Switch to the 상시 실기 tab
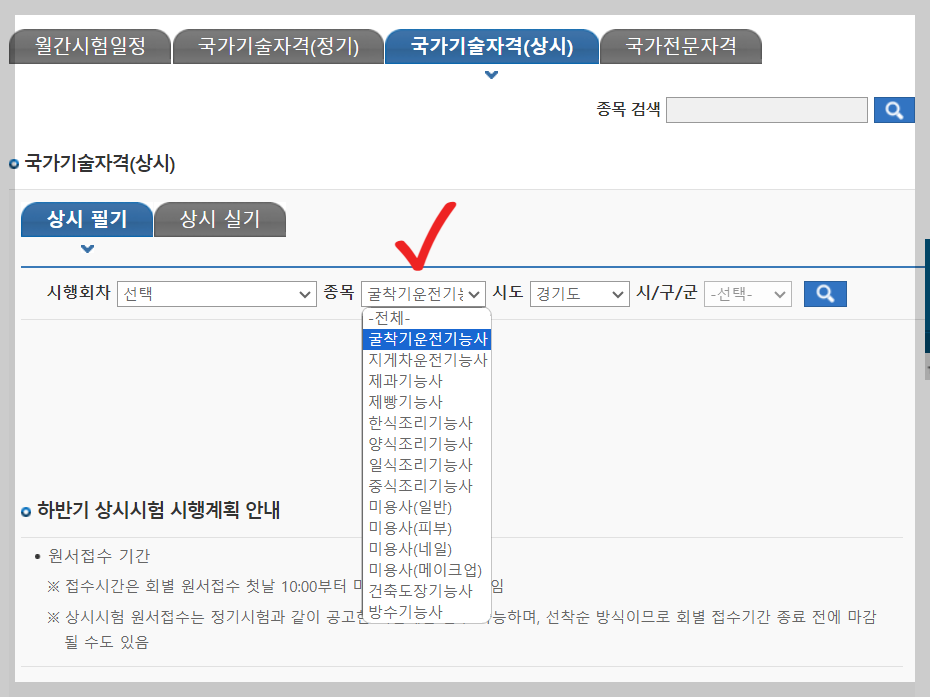 220,218
